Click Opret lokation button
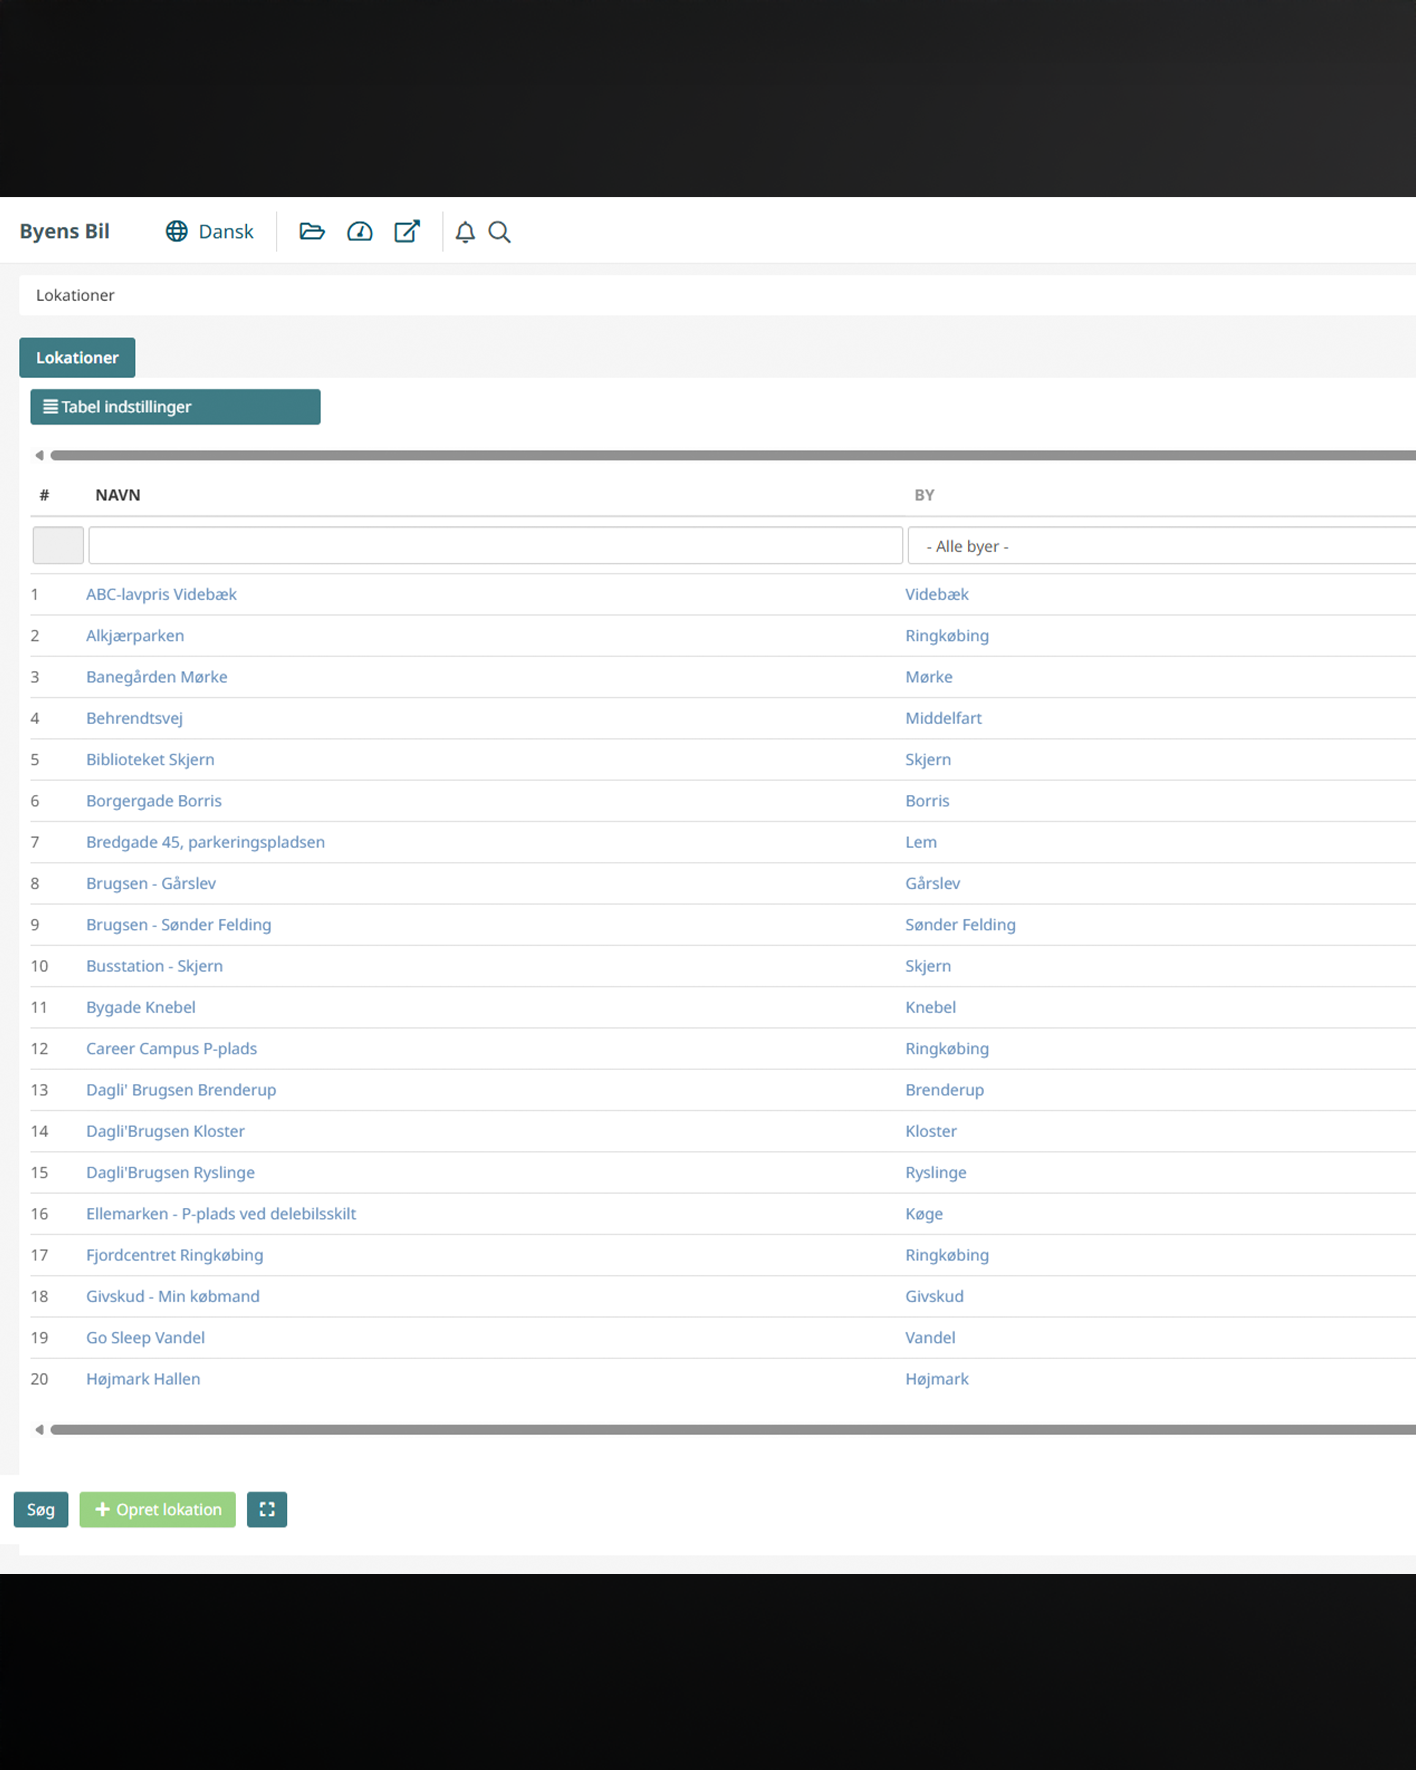 (x=158, y=1509)
